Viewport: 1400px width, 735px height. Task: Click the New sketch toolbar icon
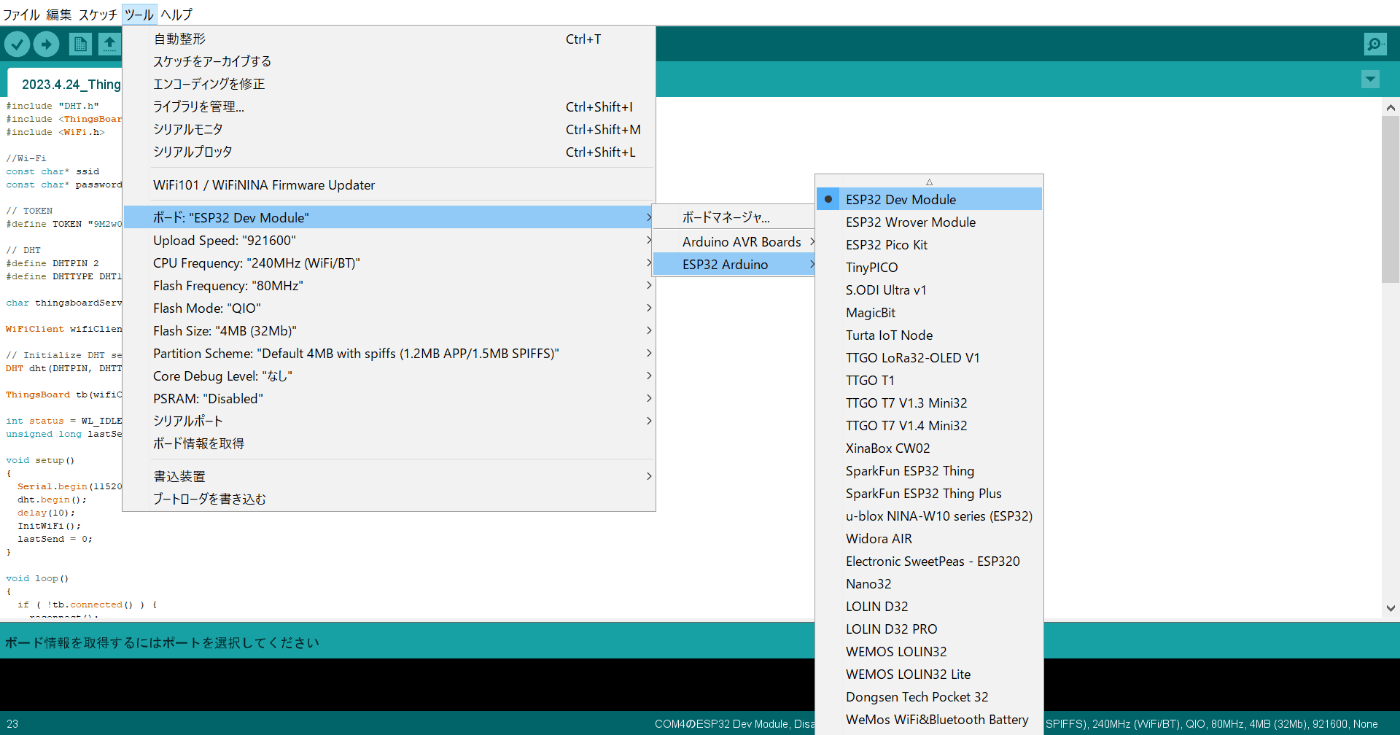[80, 44]
